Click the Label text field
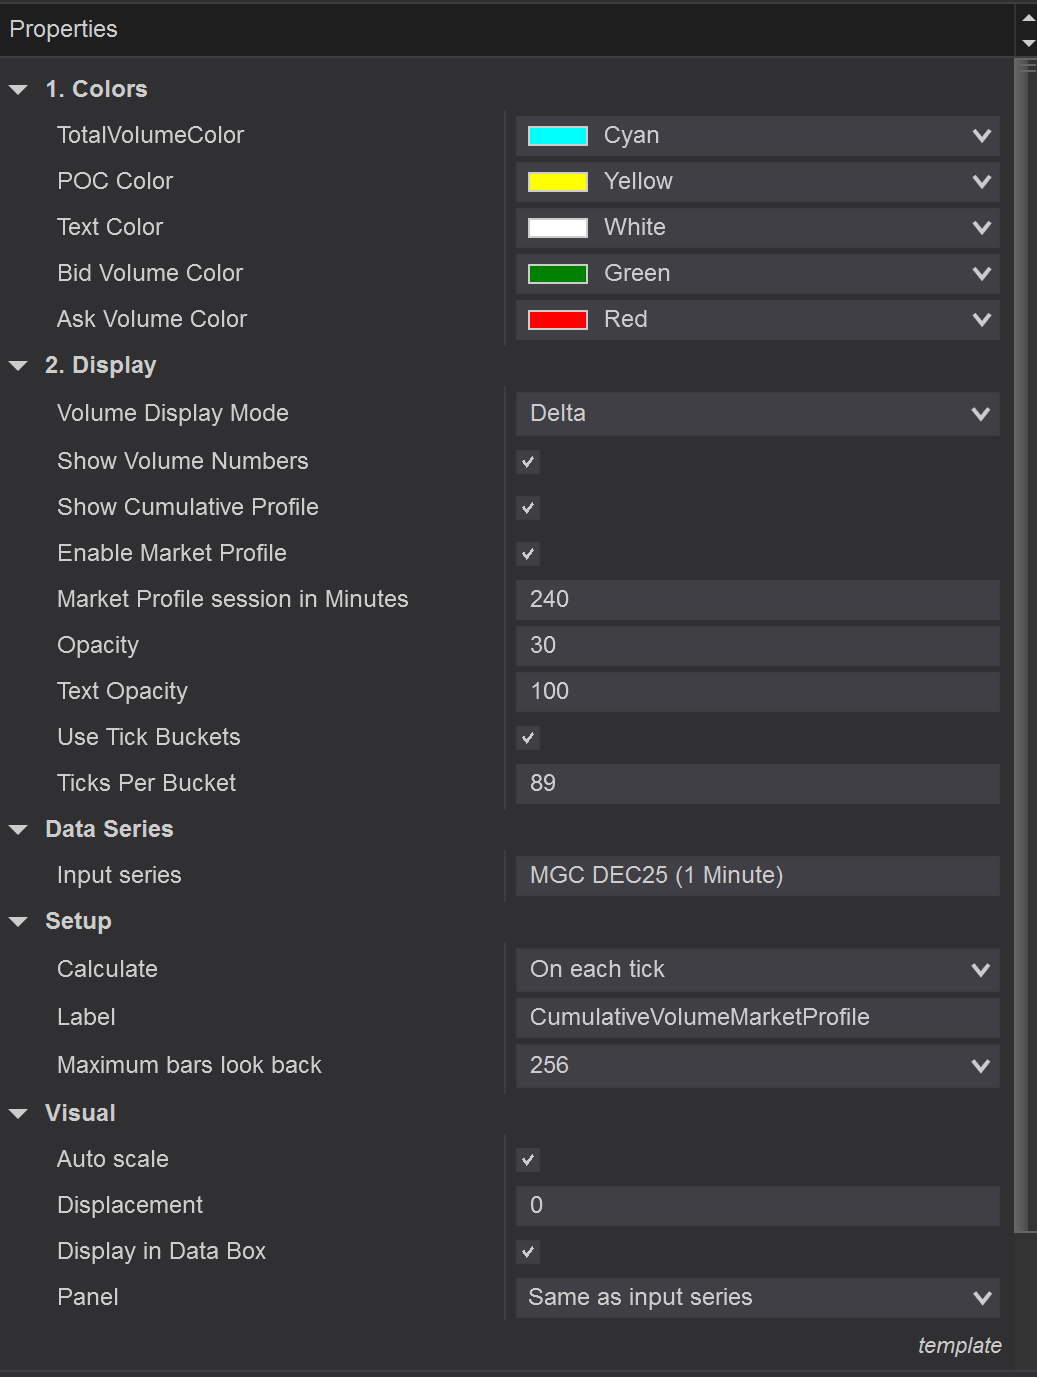 click(x=757, y=1018)
